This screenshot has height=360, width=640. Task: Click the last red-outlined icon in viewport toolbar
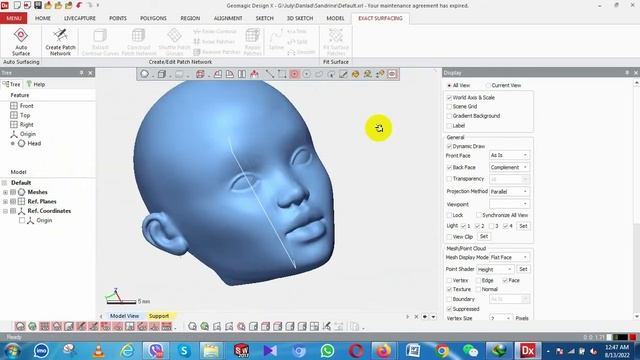[392, 74]
